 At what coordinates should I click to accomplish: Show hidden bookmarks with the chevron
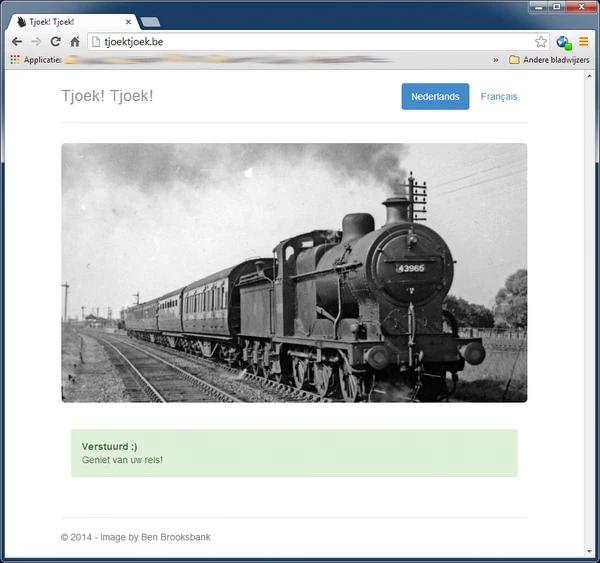496,60
